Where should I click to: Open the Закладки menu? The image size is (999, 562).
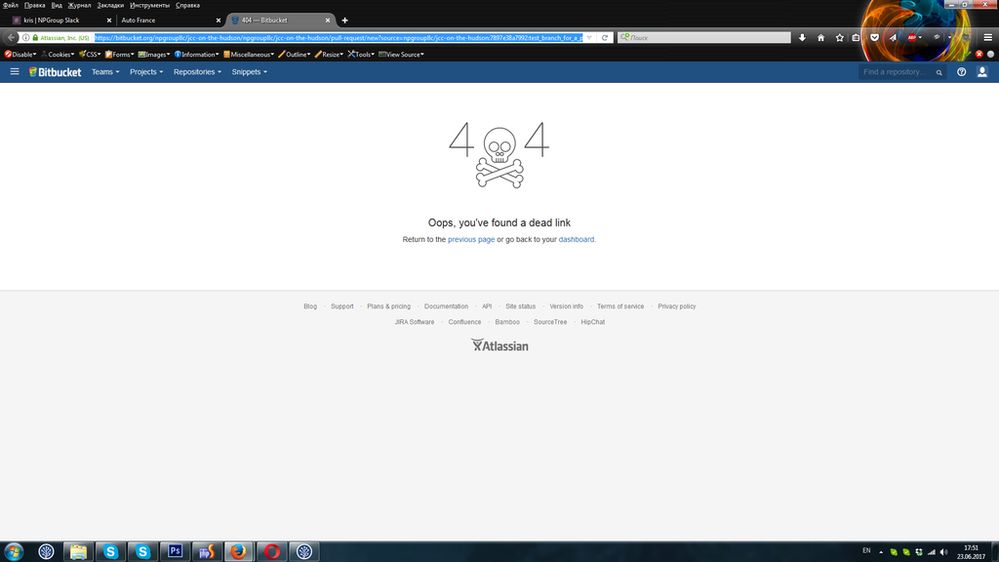pyautogui.click(x=110, y=5)
